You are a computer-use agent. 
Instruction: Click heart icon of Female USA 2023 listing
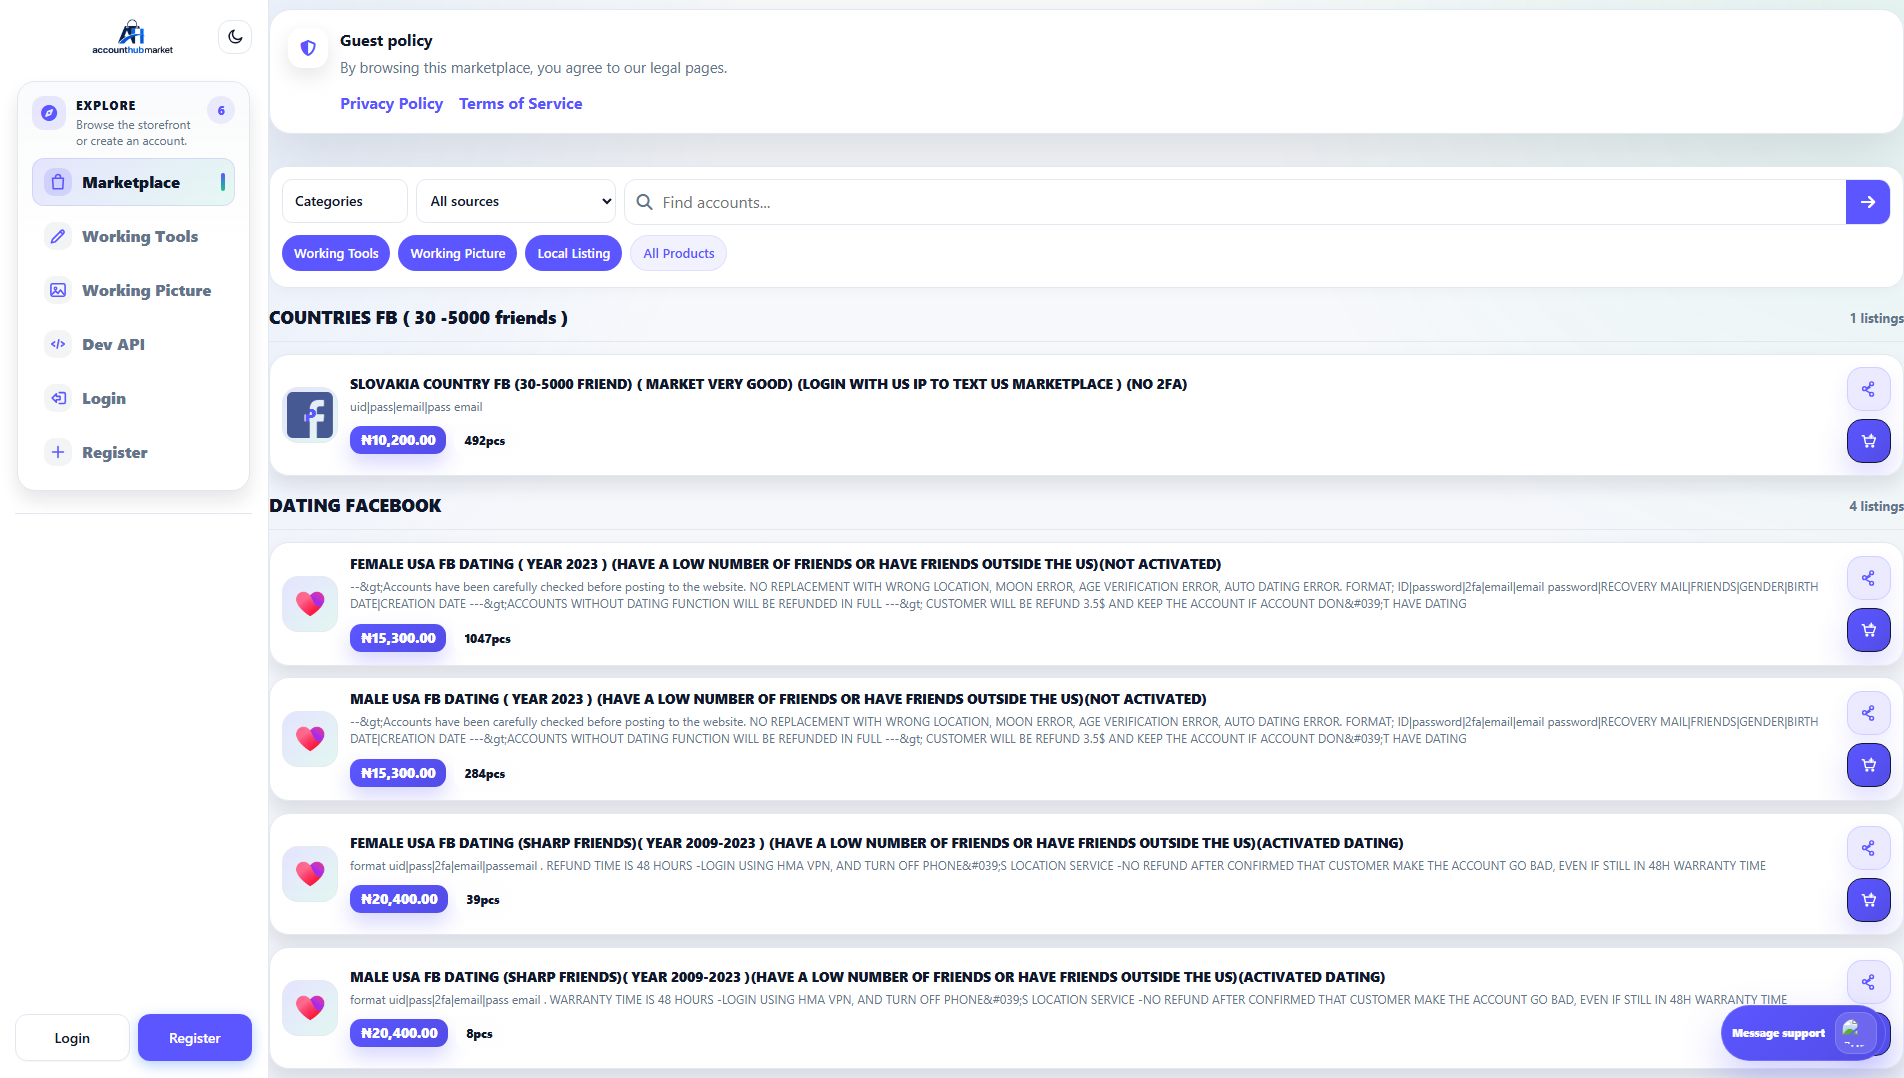(x=310, y=604)
